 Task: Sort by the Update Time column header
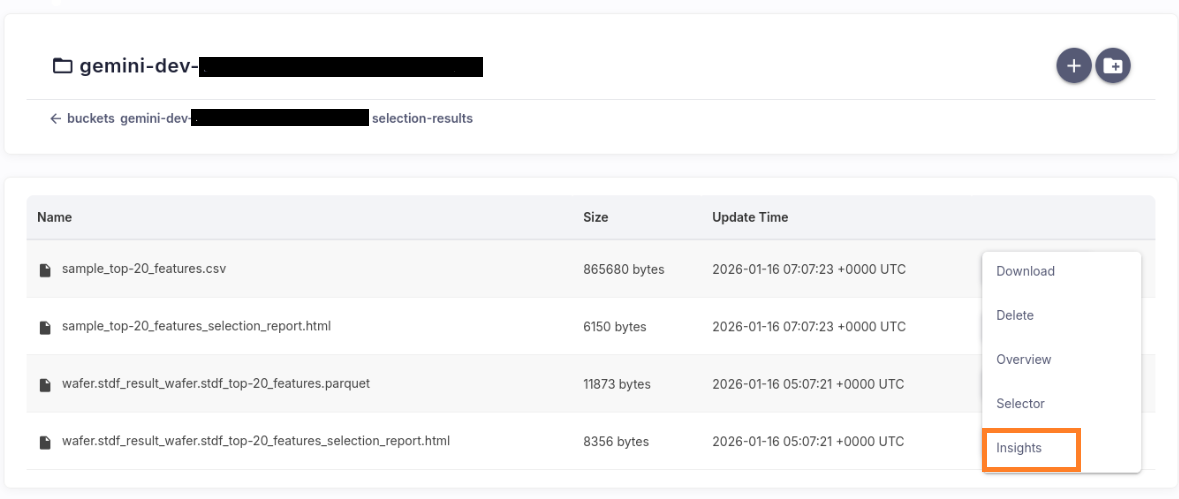click(x=749, y=217)
